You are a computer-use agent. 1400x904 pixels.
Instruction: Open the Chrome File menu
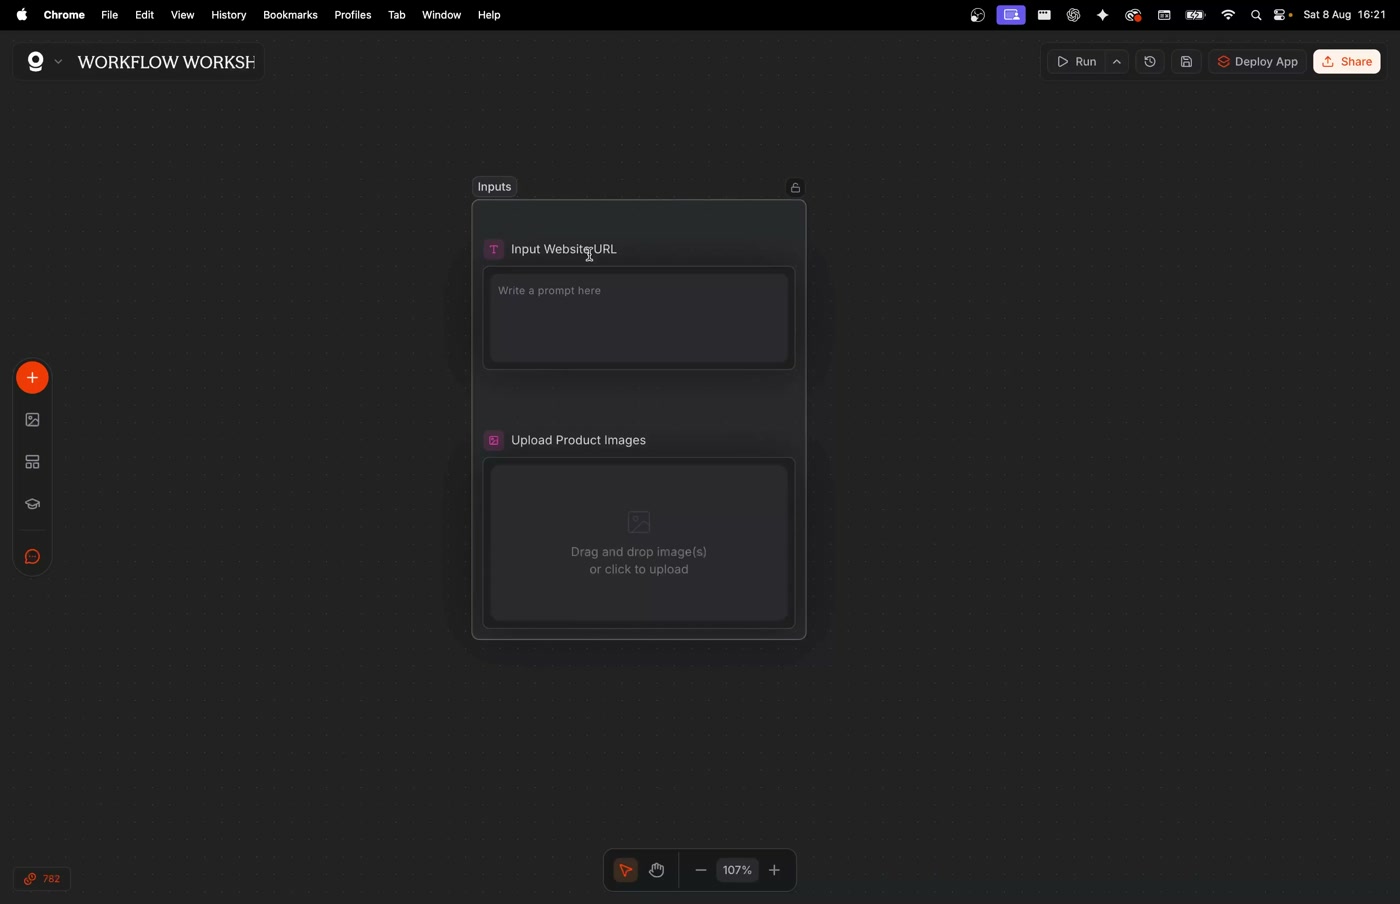[x=109, y=15]
